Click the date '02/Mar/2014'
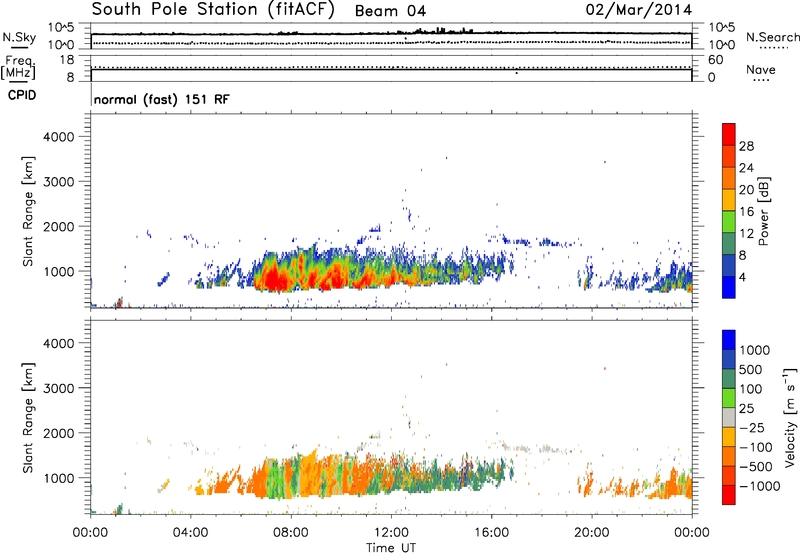 pyautogui.click(x=639, y=10)
